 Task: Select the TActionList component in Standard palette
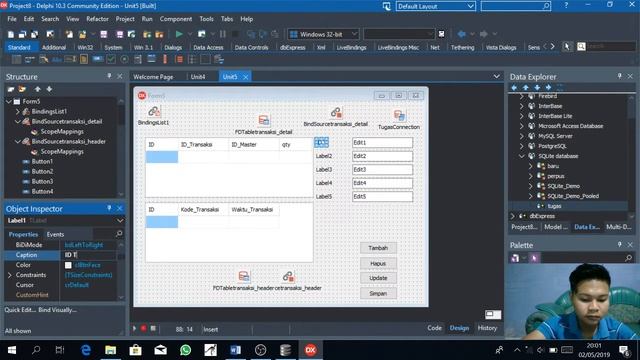(219, 60)
